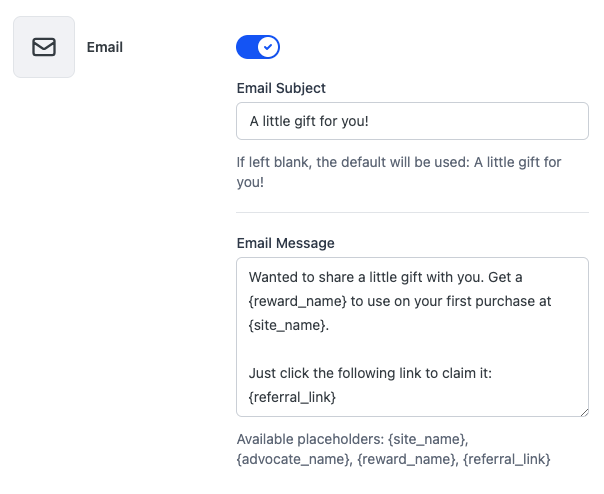This screenshot has width=604, height=494.
Task: Place cursor on {referral_link} in the message body
Action: 292,398
